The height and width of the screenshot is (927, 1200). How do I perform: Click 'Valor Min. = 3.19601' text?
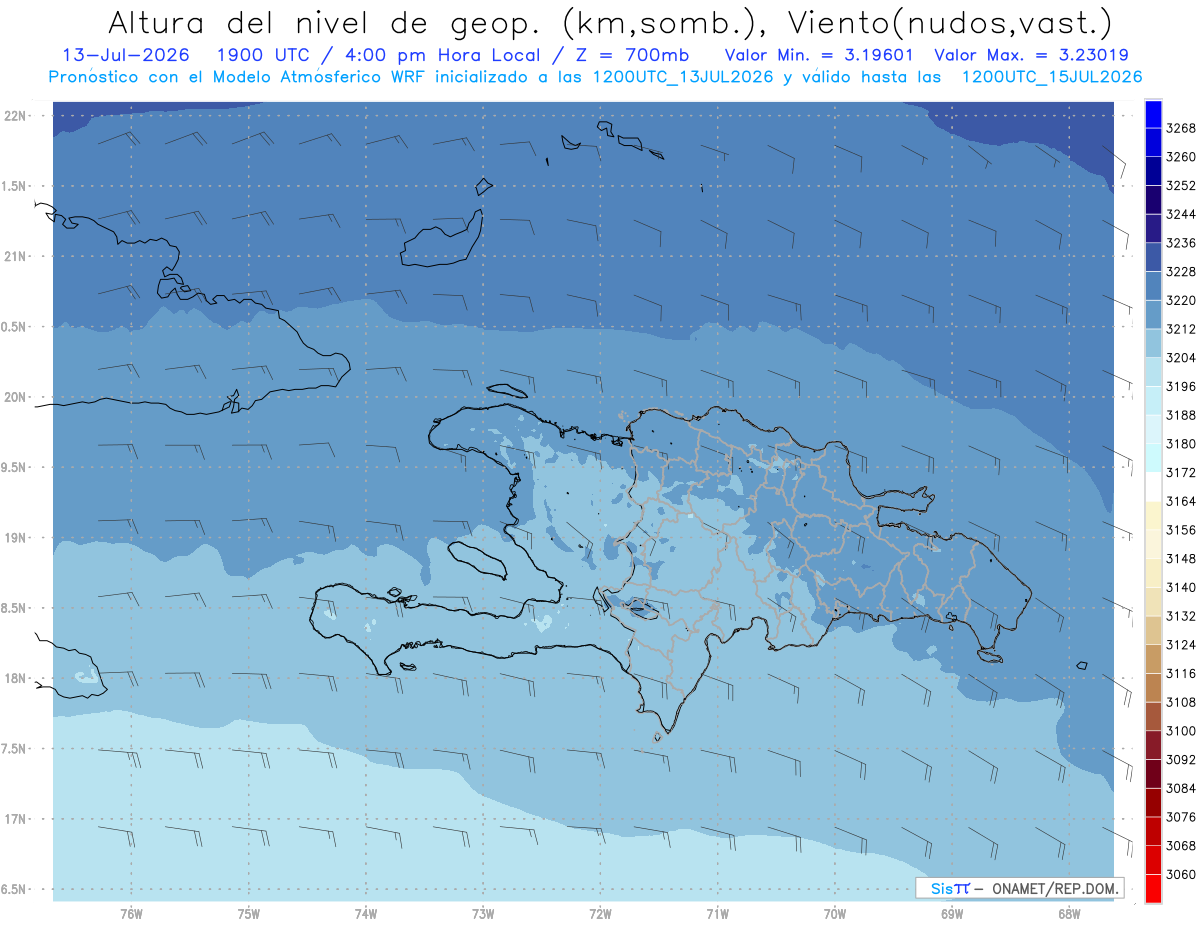pos(821,56)
